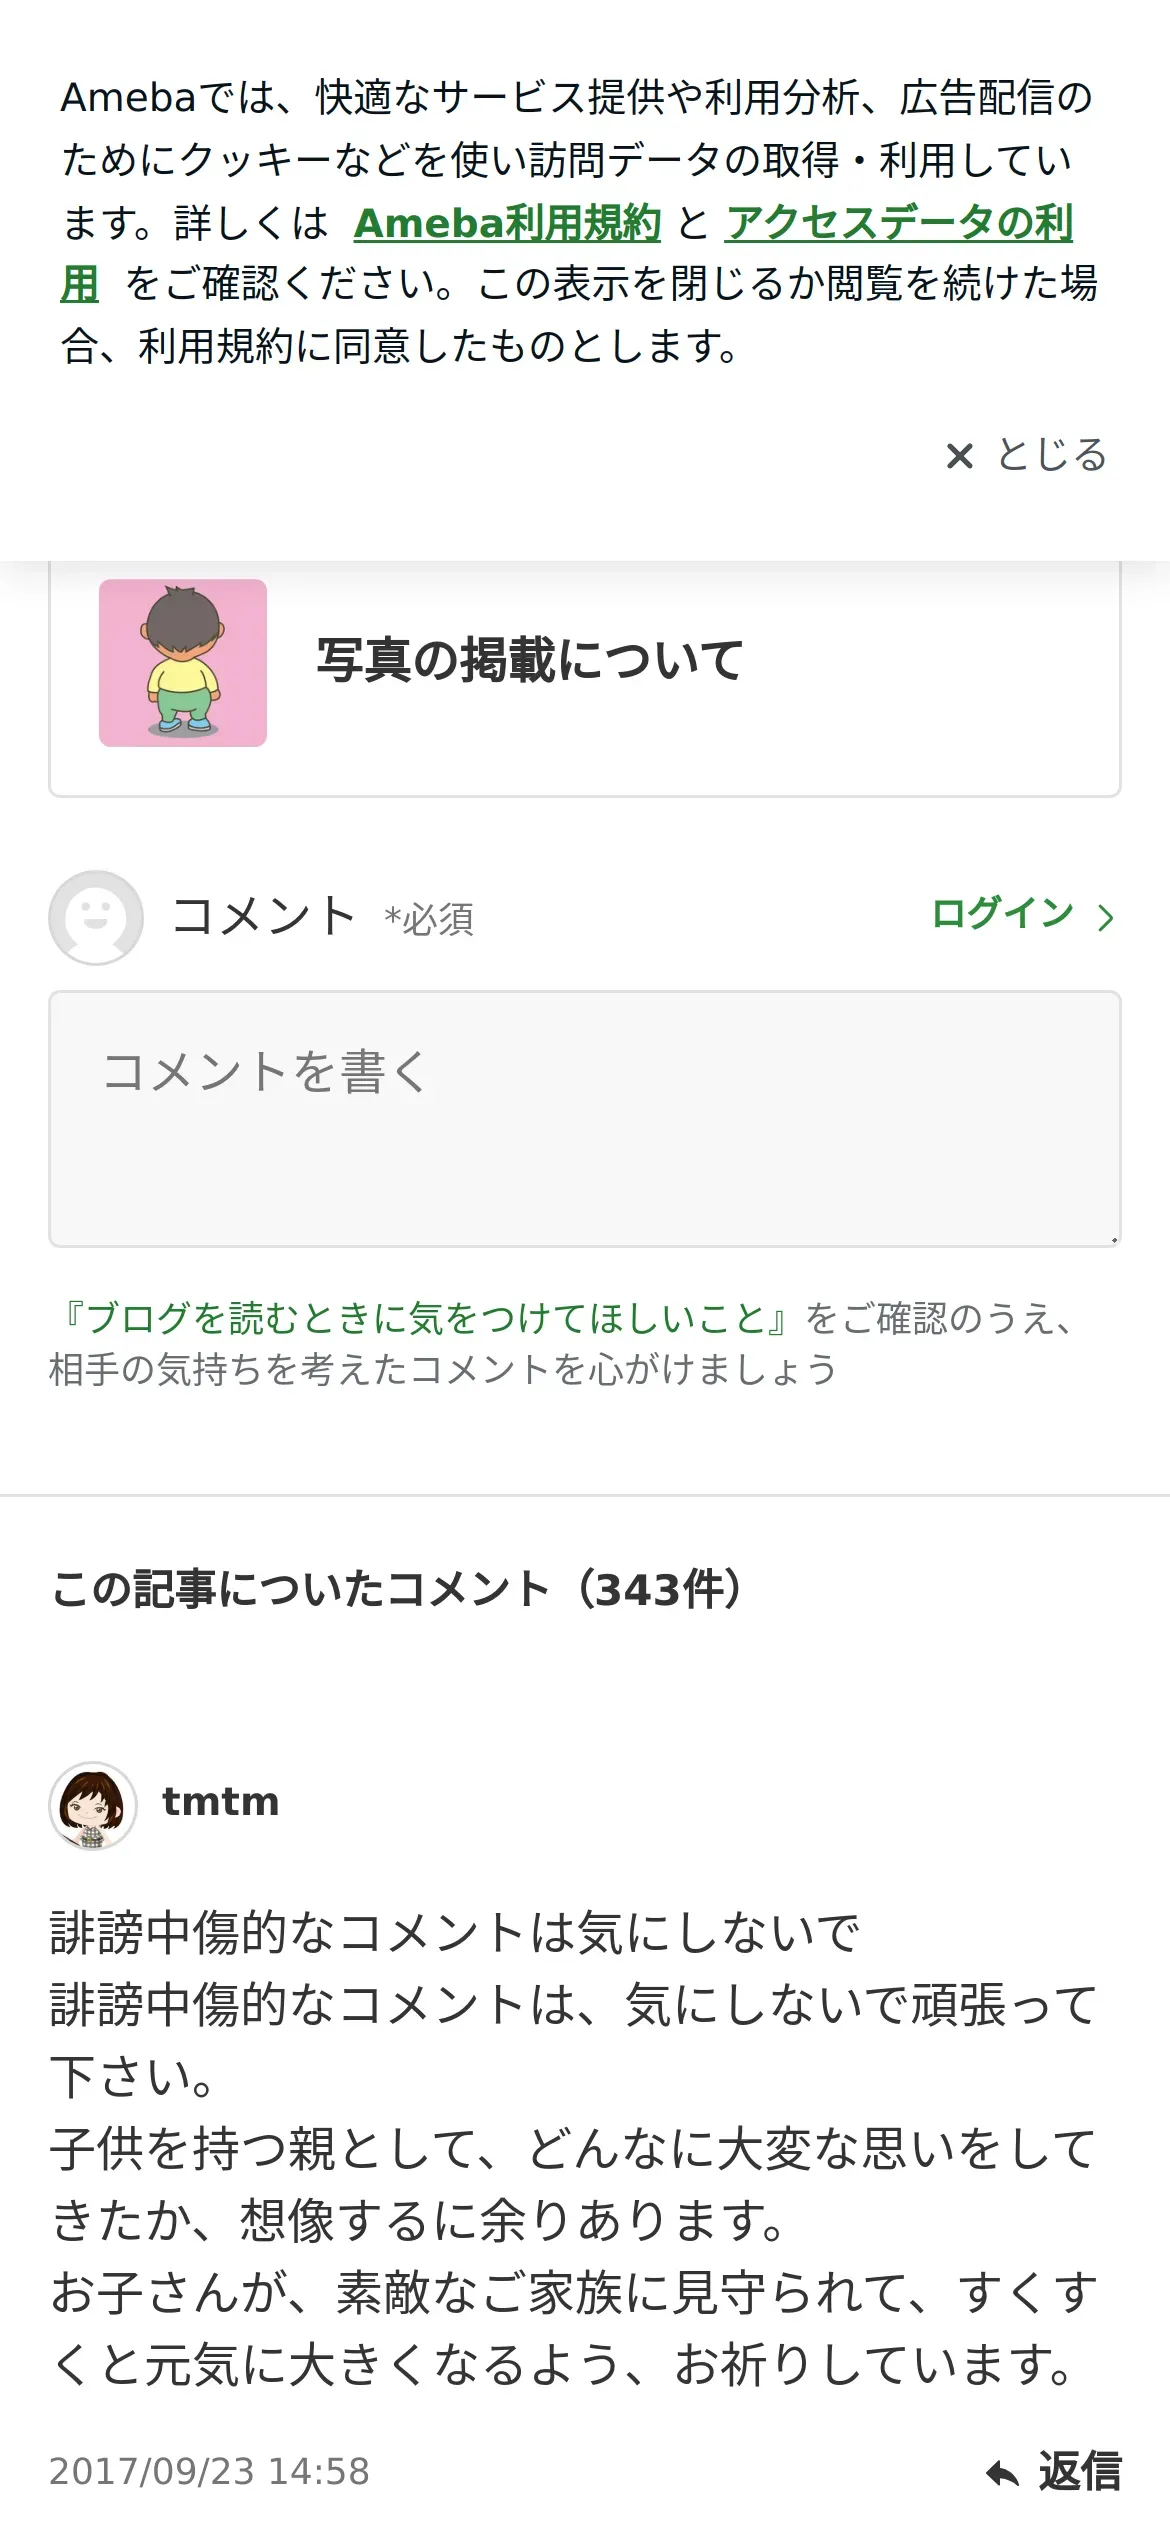Click tmtm's profile avatar picture
Image resolution: width=1170 pixels, height=2532 pixels.
tap(93, 1805)
